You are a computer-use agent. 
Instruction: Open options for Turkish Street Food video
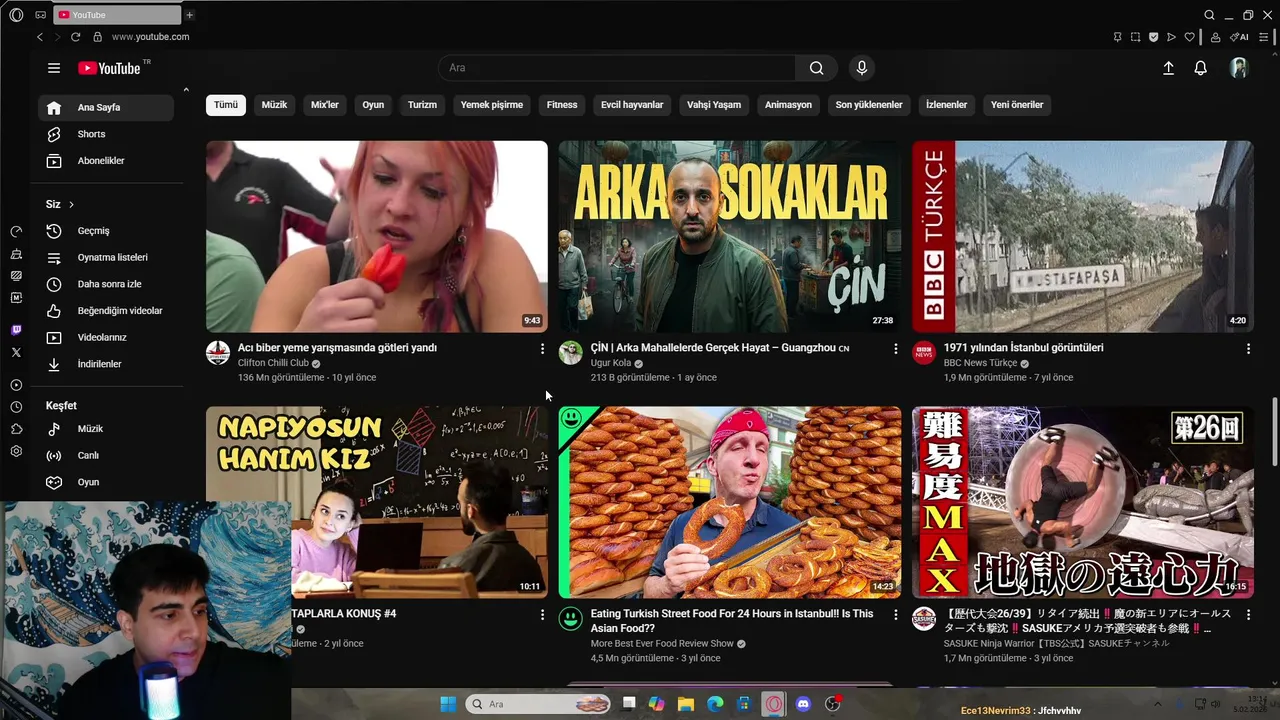pyautogui.click(x=895, y=615)
